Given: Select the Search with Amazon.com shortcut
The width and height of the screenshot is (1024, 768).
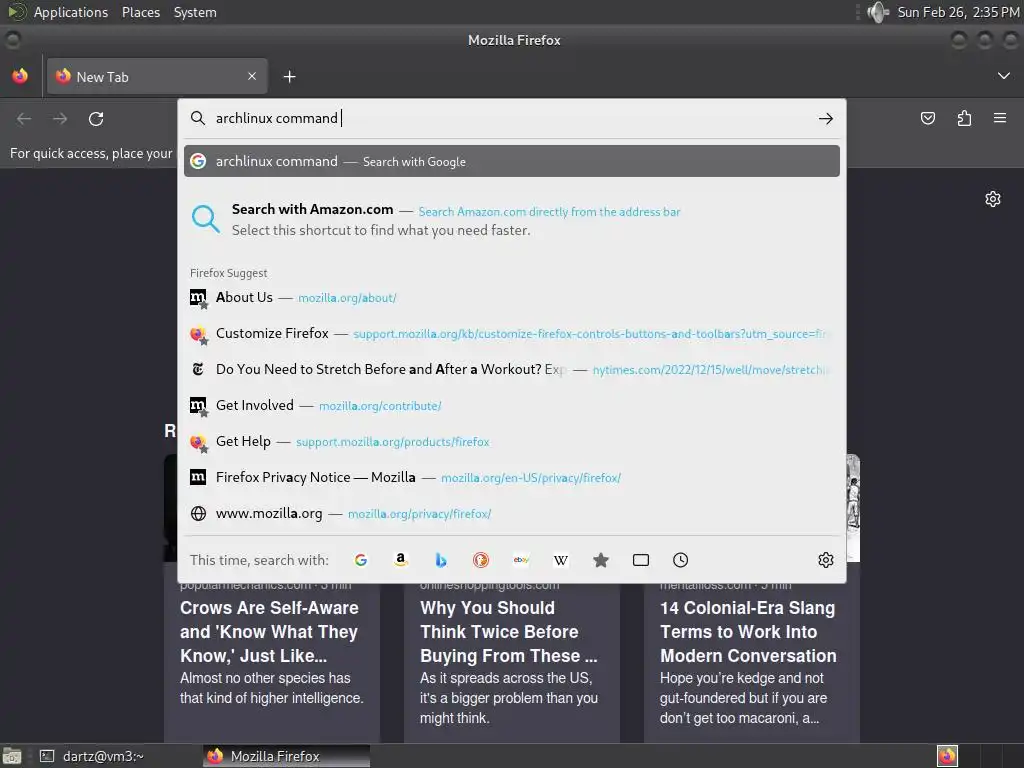Looking at the screenshot, I should 512,219.
